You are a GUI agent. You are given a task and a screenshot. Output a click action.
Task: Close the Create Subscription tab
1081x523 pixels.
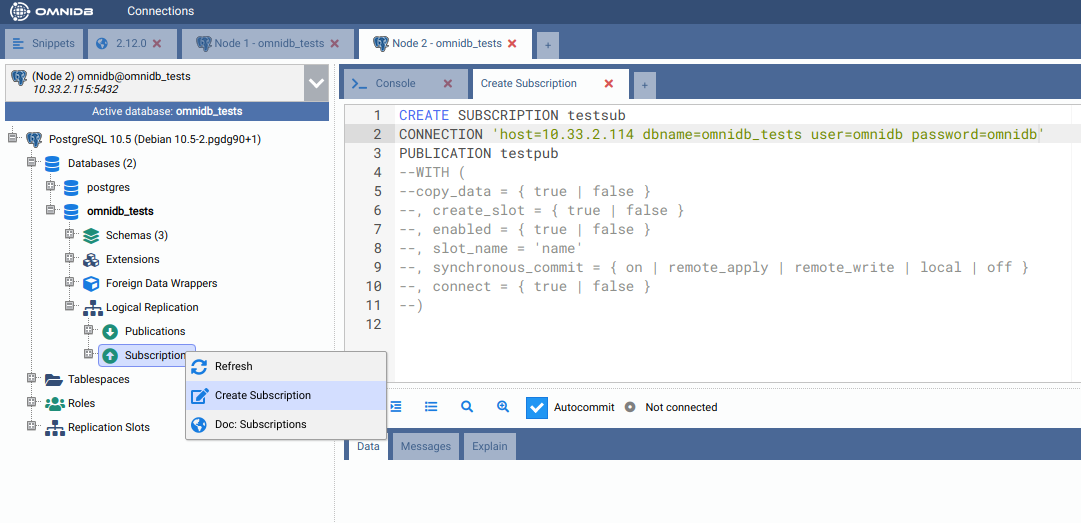pyautogui.click(x=609, y=84)
